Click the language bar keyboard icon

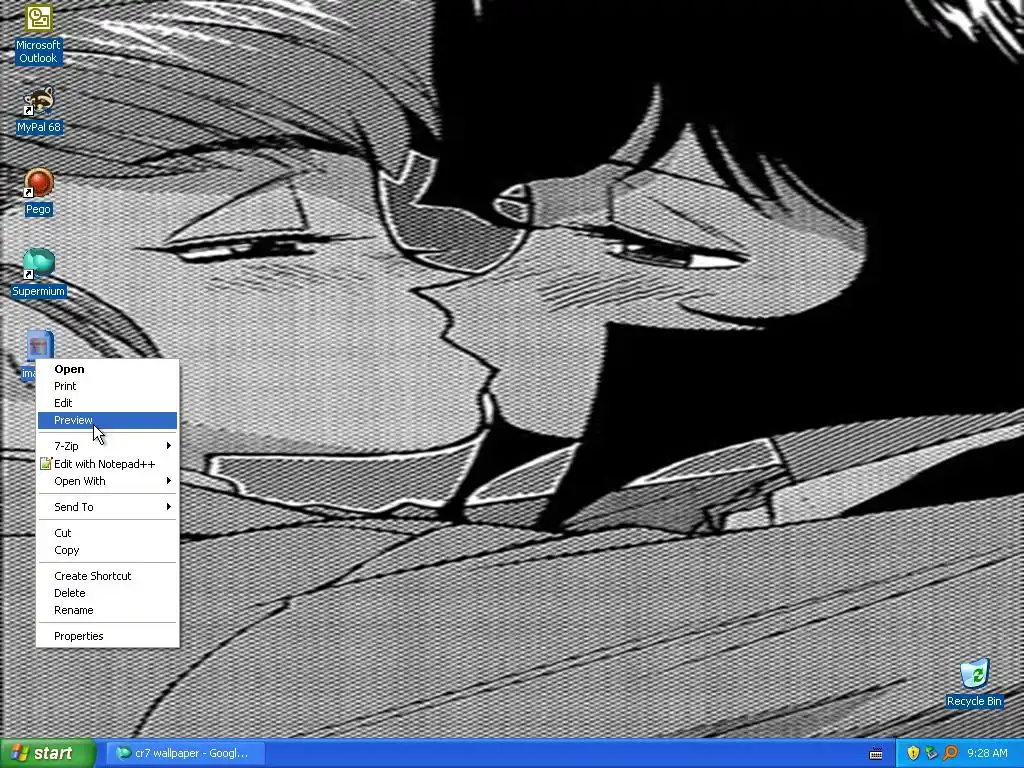[x=876, y=754]
